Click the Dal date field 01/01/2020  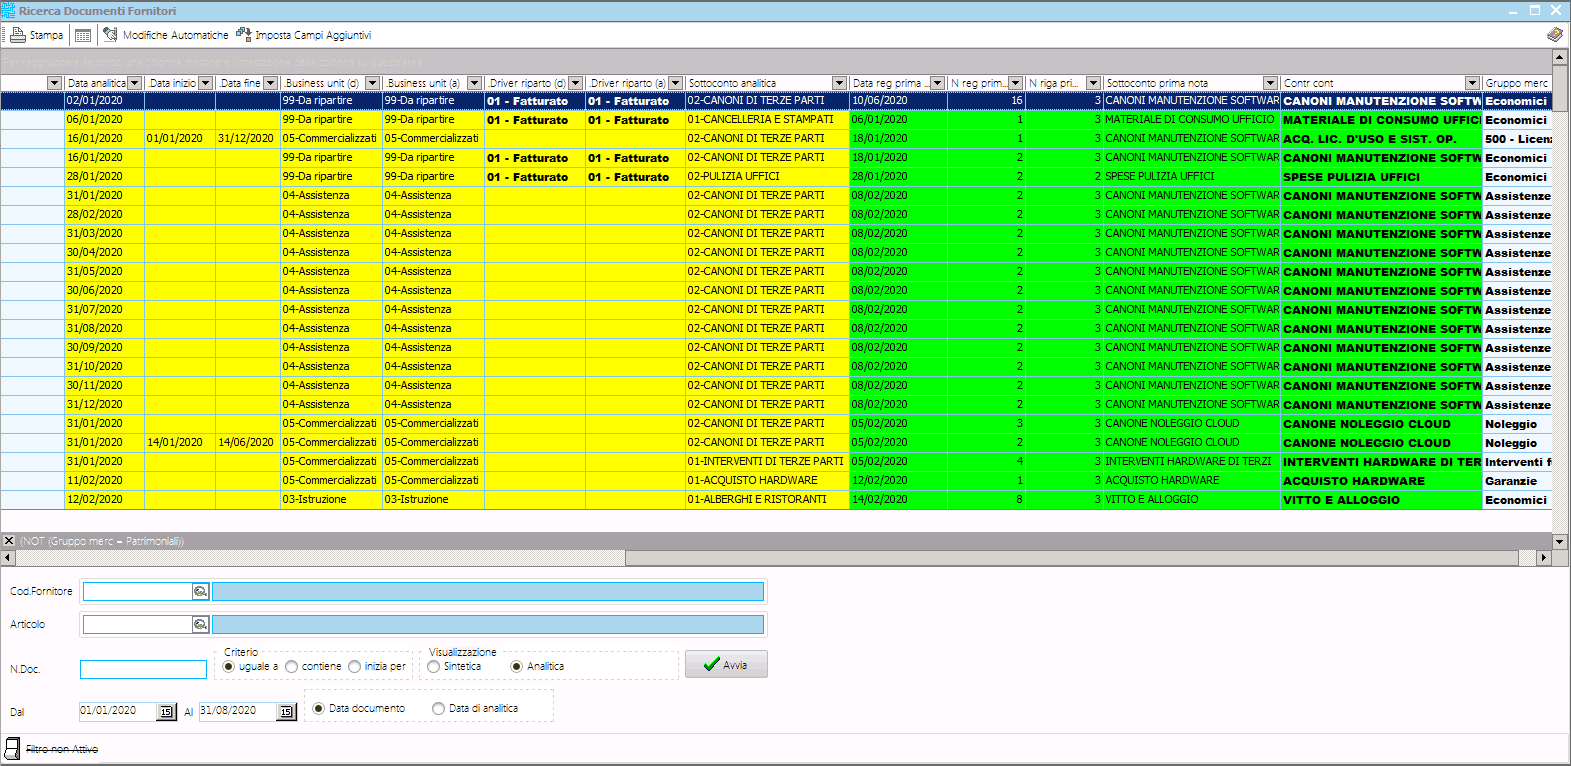(118, 711)
